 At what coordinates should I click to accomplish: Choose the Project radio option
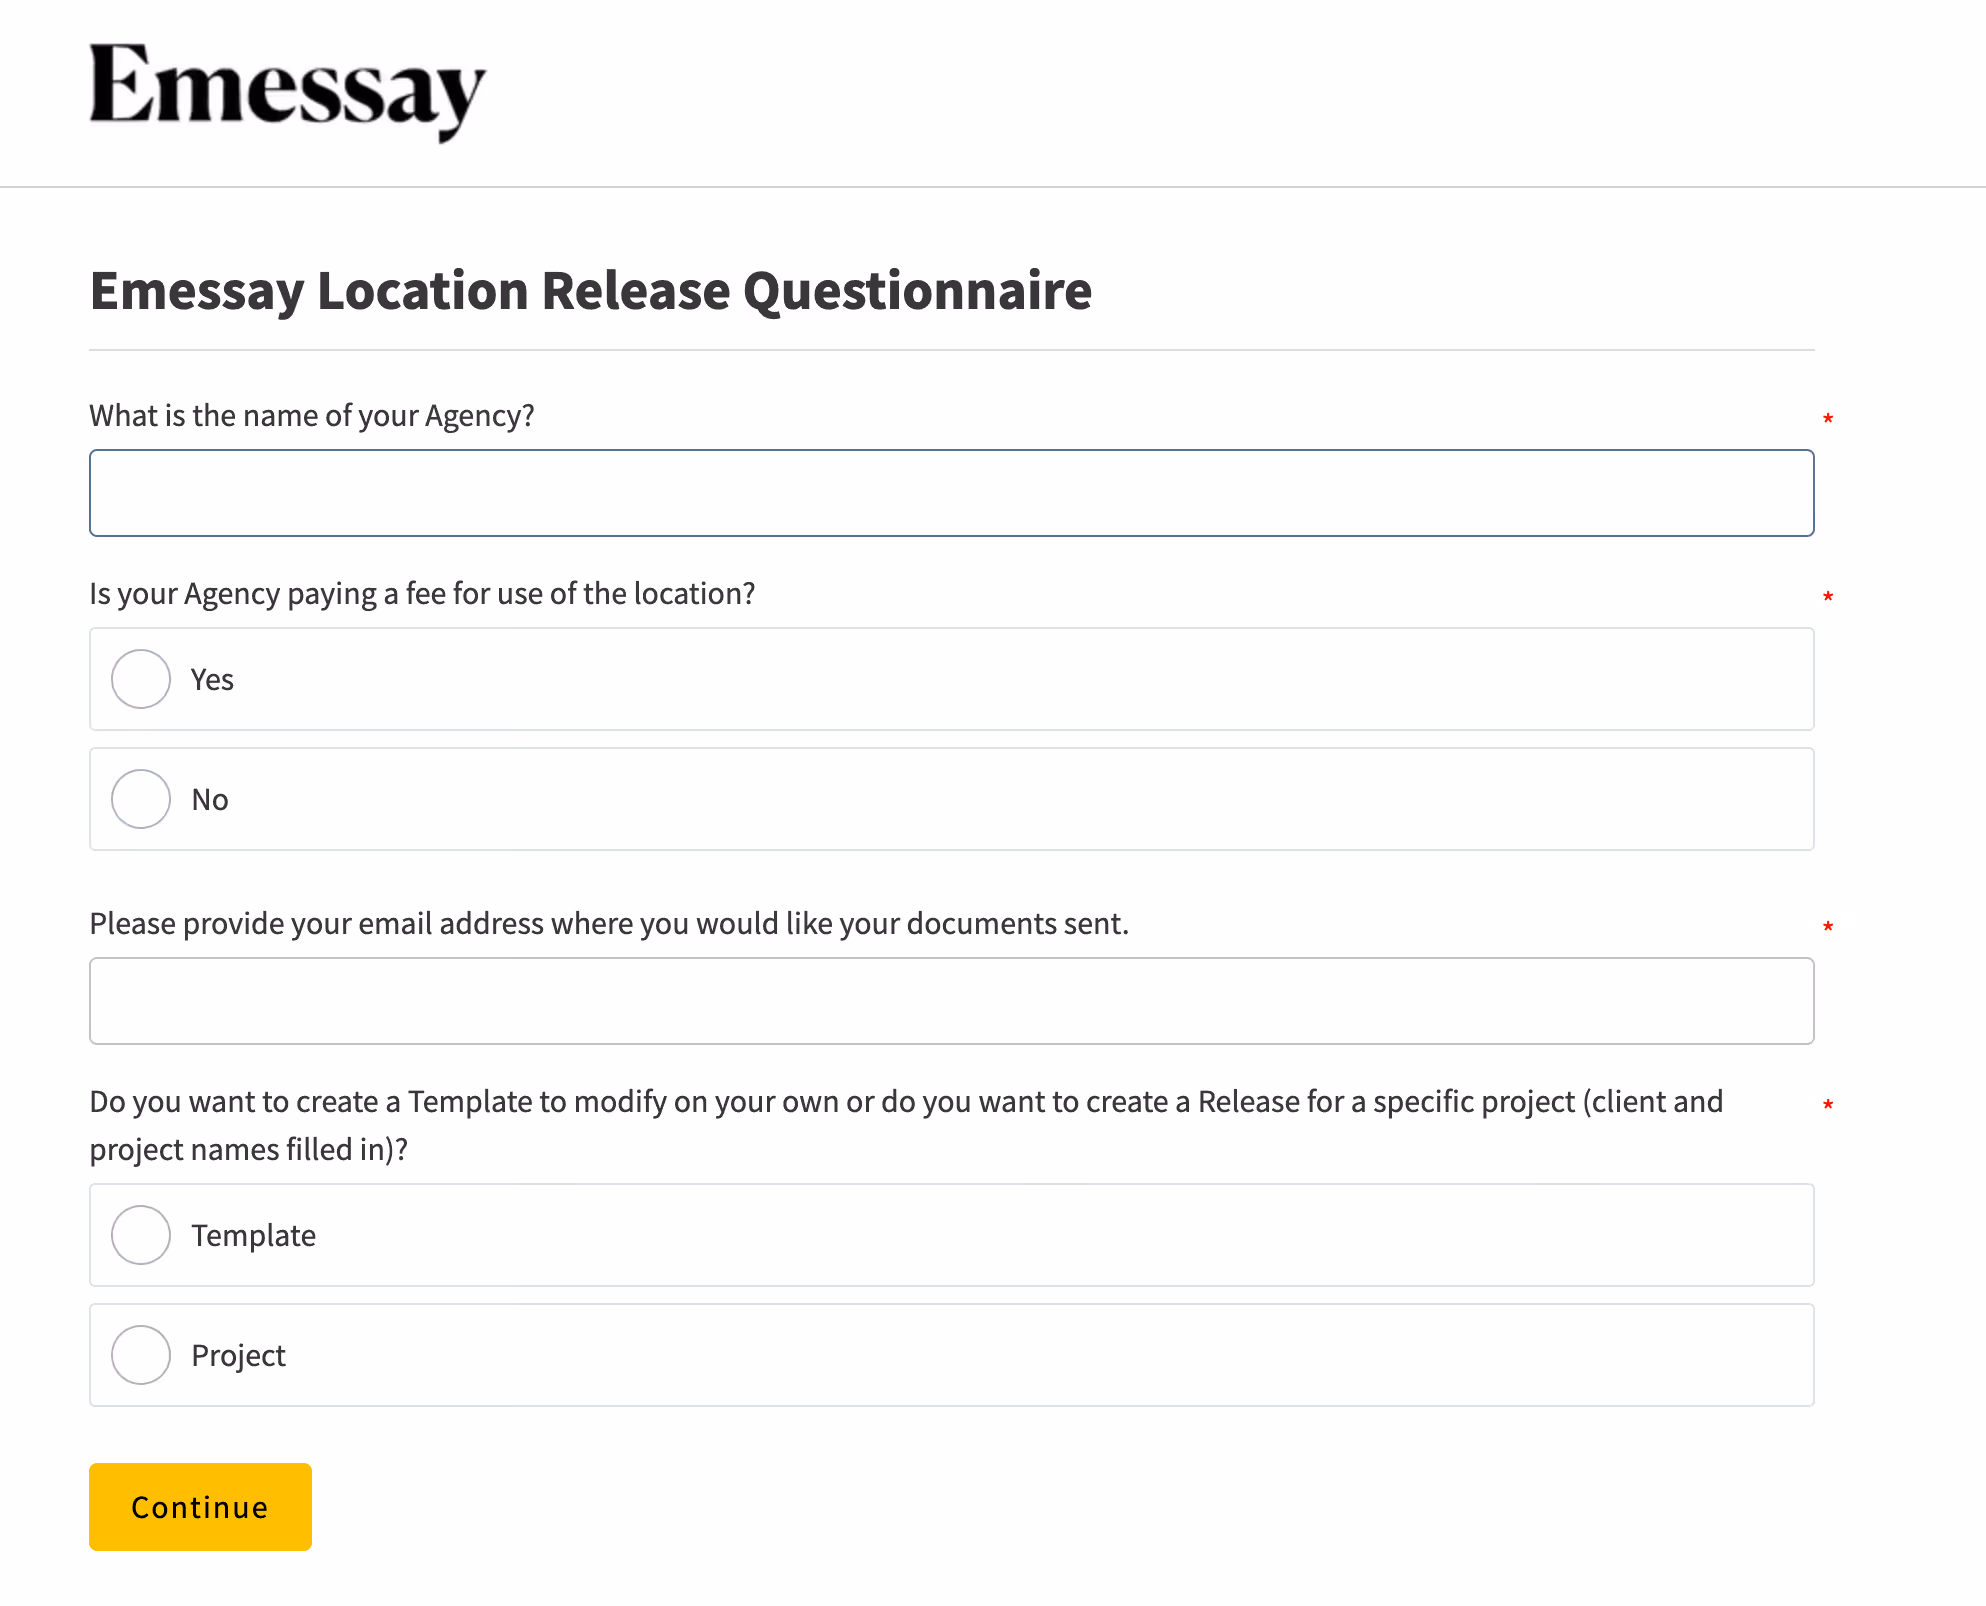coord(141,1355)
